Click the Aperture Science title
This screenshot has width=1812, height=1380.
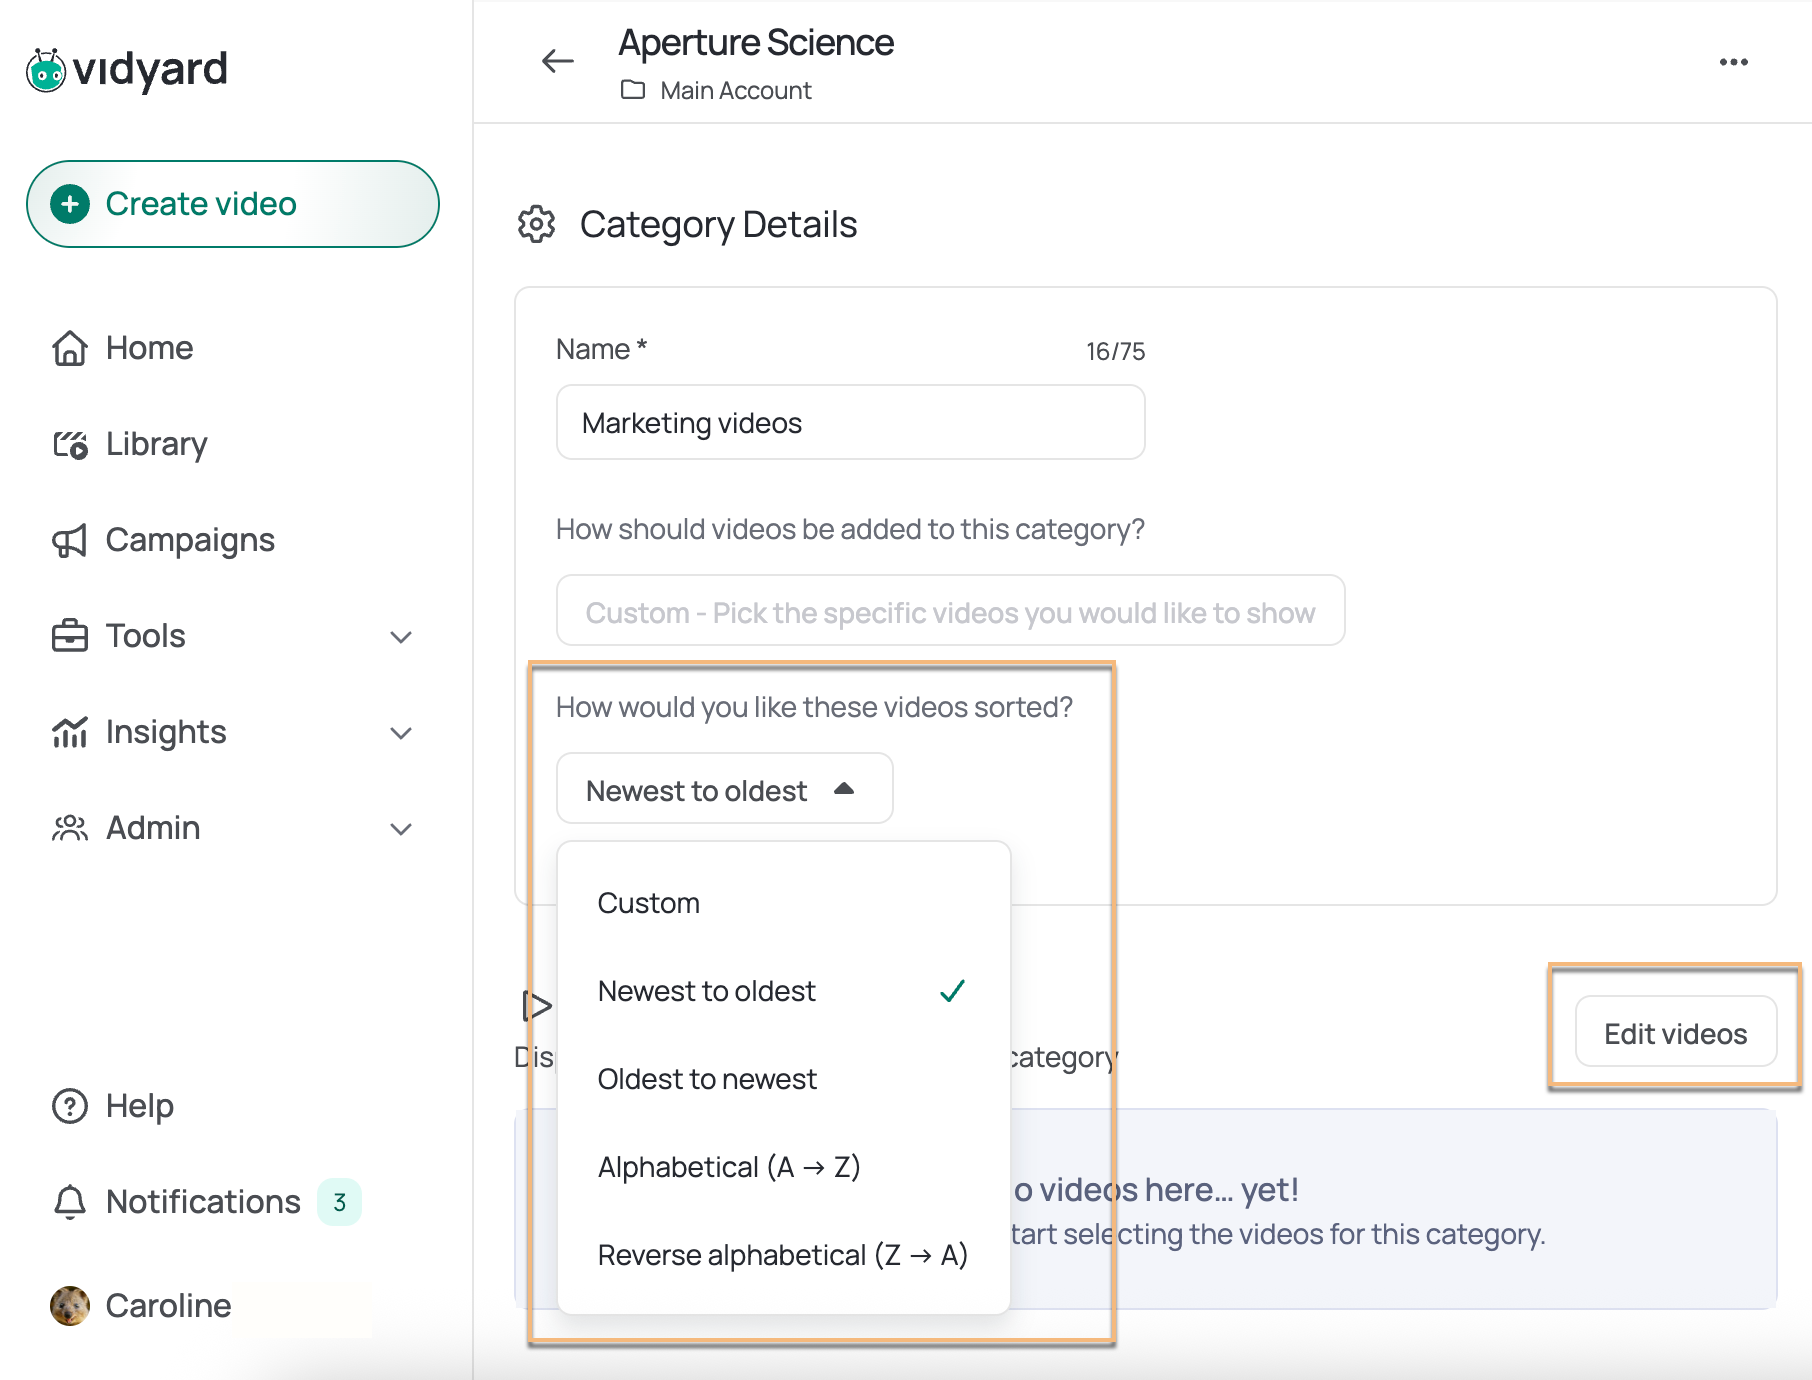[x=756, y=43]
